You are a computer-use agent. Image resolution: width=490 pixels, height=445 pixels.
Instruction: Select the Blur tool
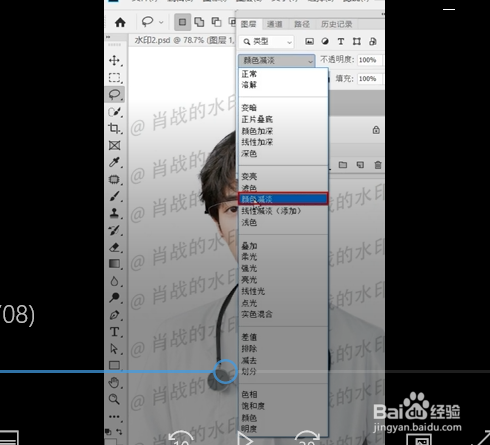[114, 281]
